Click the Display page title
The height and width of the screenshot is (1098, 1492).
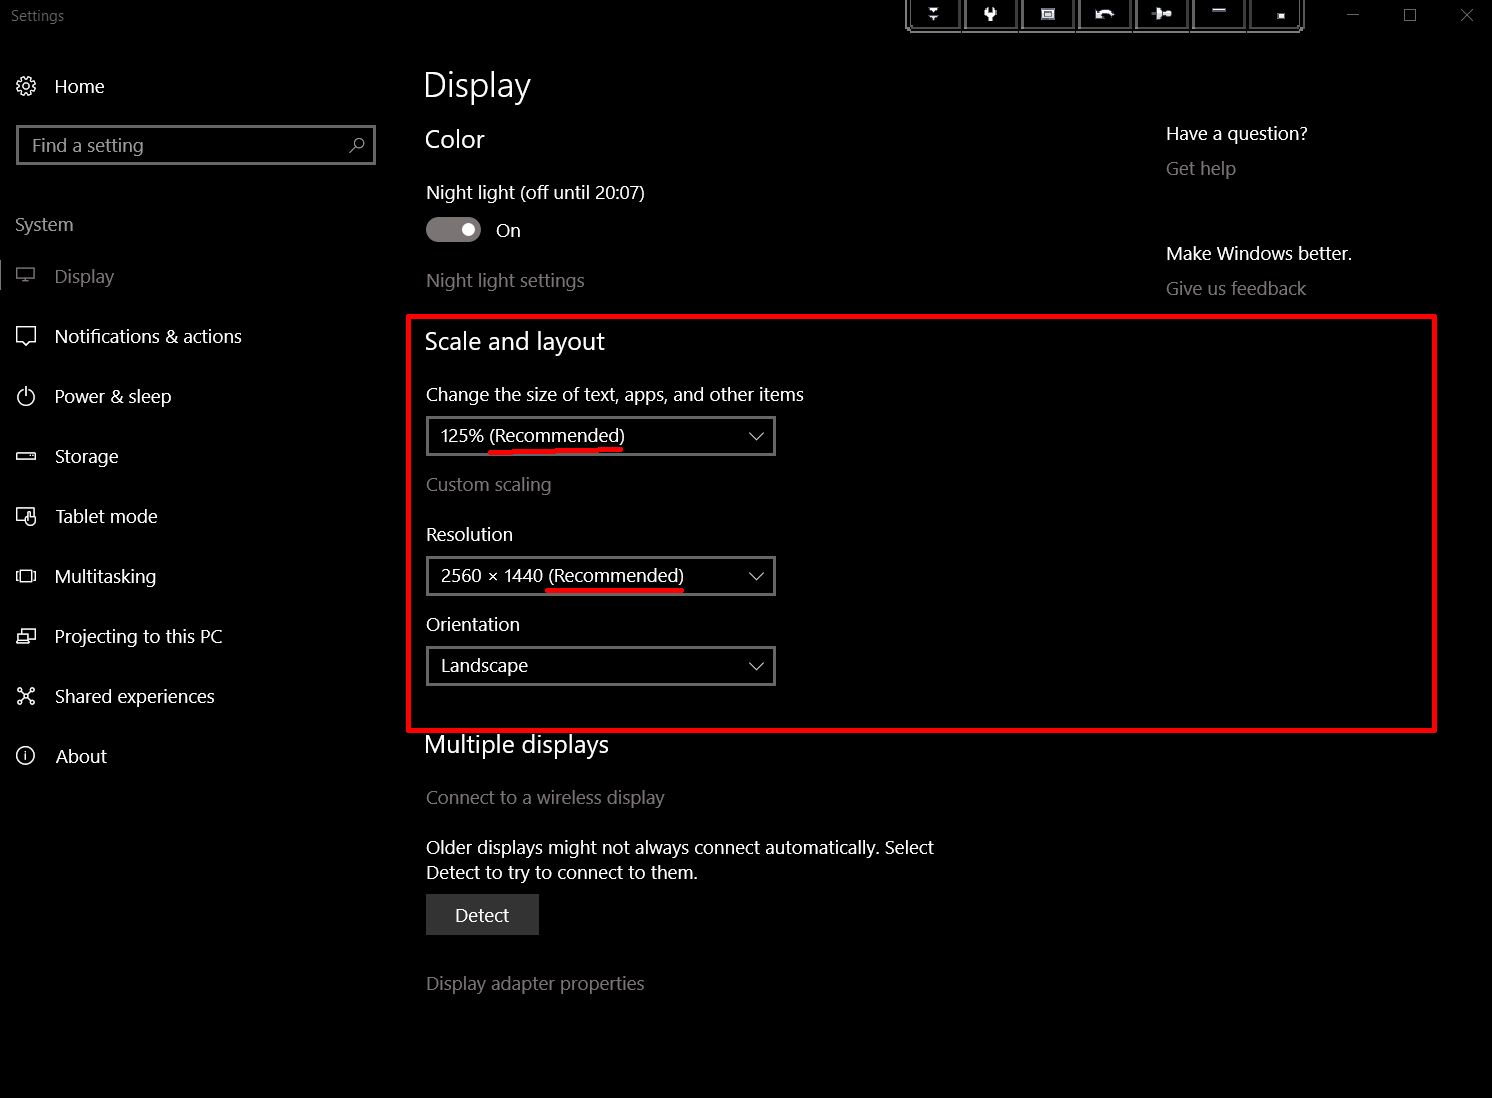pos(477,86)
